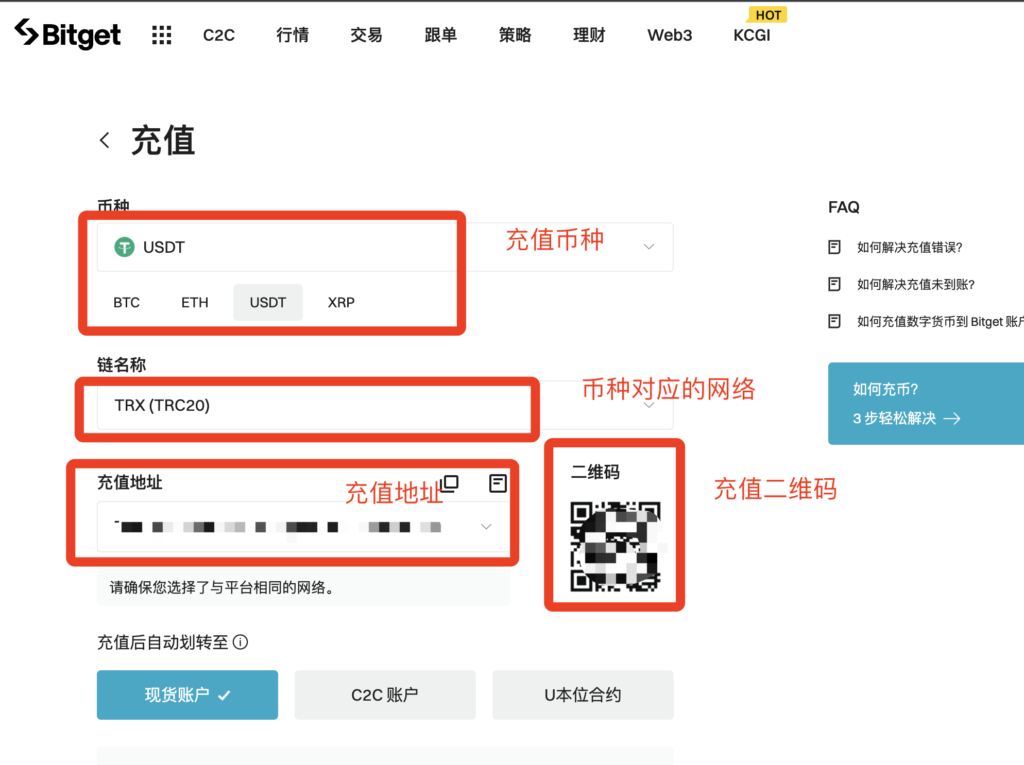Click the 充值 page heading
This screenshot has width=1024, height=765.
pos(163,140)
